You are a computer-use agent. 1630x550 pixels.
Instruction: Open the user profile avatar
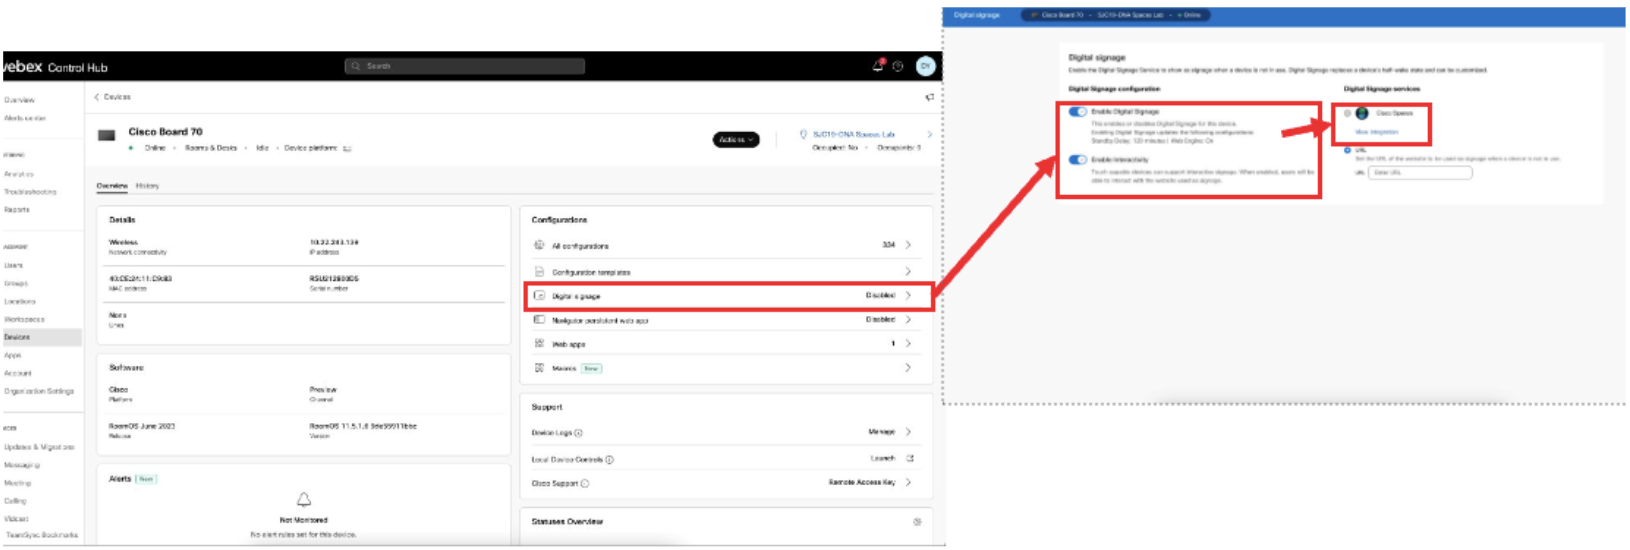pos(926,66)
